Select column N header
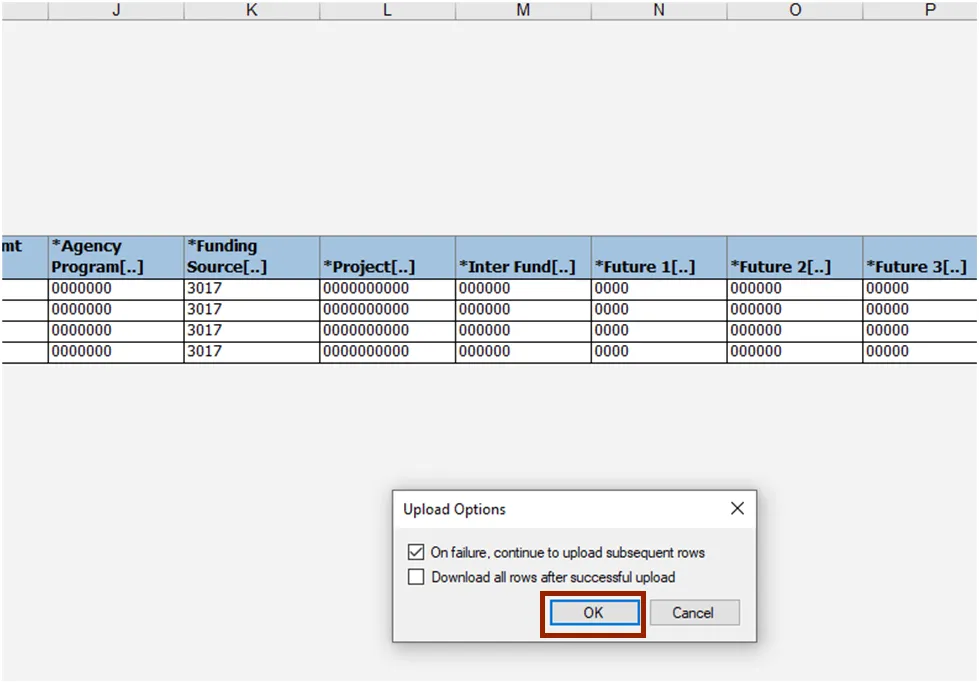 659,10
